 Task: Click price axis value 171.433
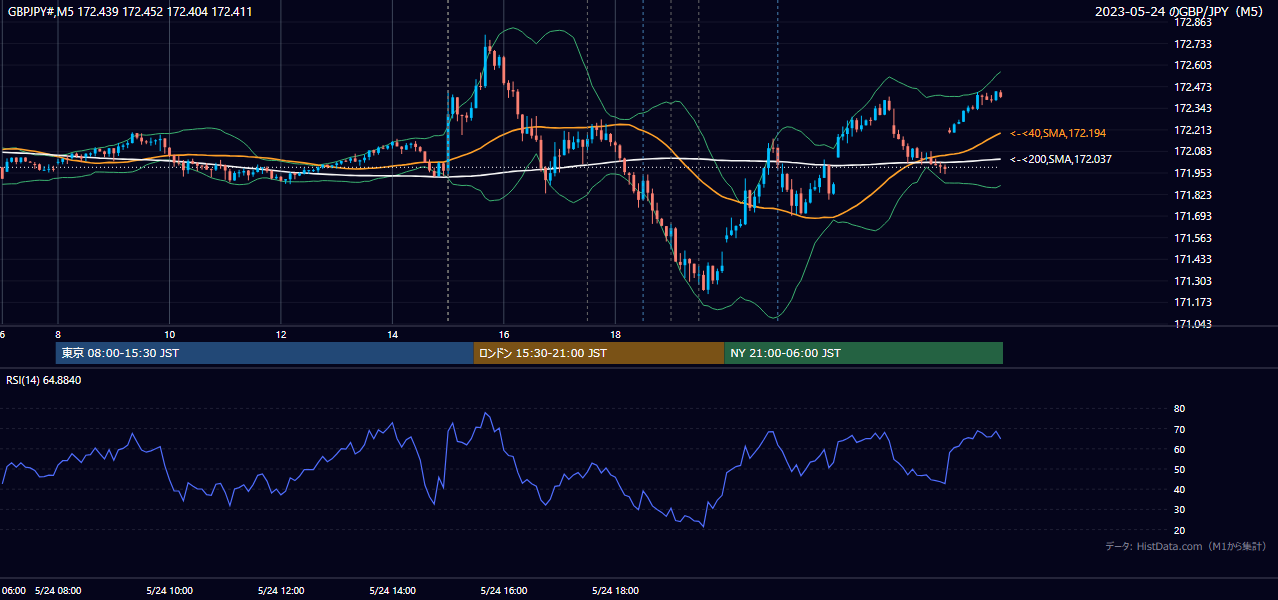point(1192,259)
